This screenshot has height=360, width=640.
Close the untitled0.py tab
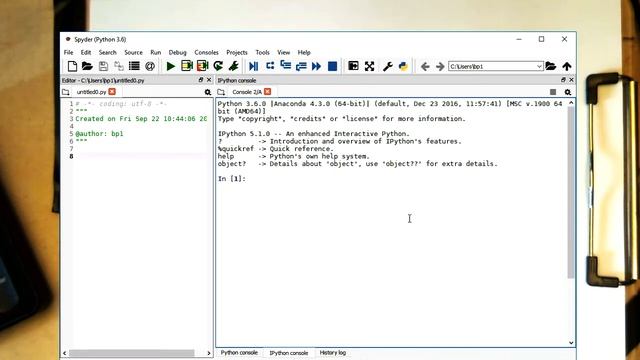click(x=112, y=91)
